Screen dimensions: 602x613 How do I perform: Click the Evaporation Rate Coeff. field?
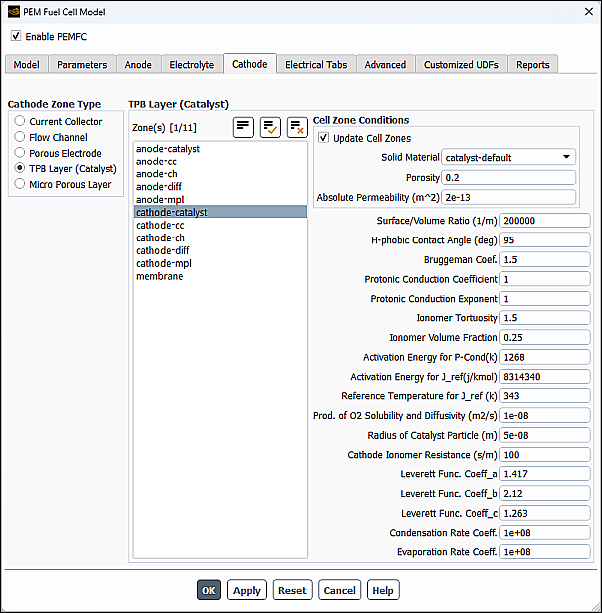coord(545,552)
